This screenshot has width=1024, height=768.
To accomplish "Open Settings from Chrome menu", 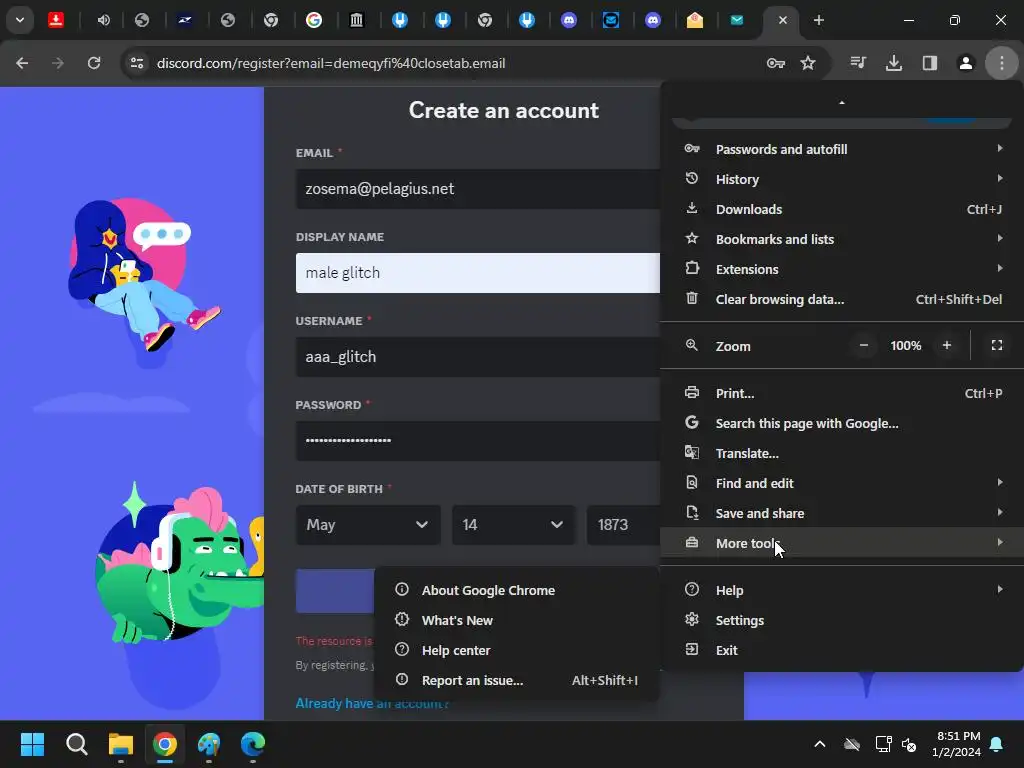I will [842, 620].
